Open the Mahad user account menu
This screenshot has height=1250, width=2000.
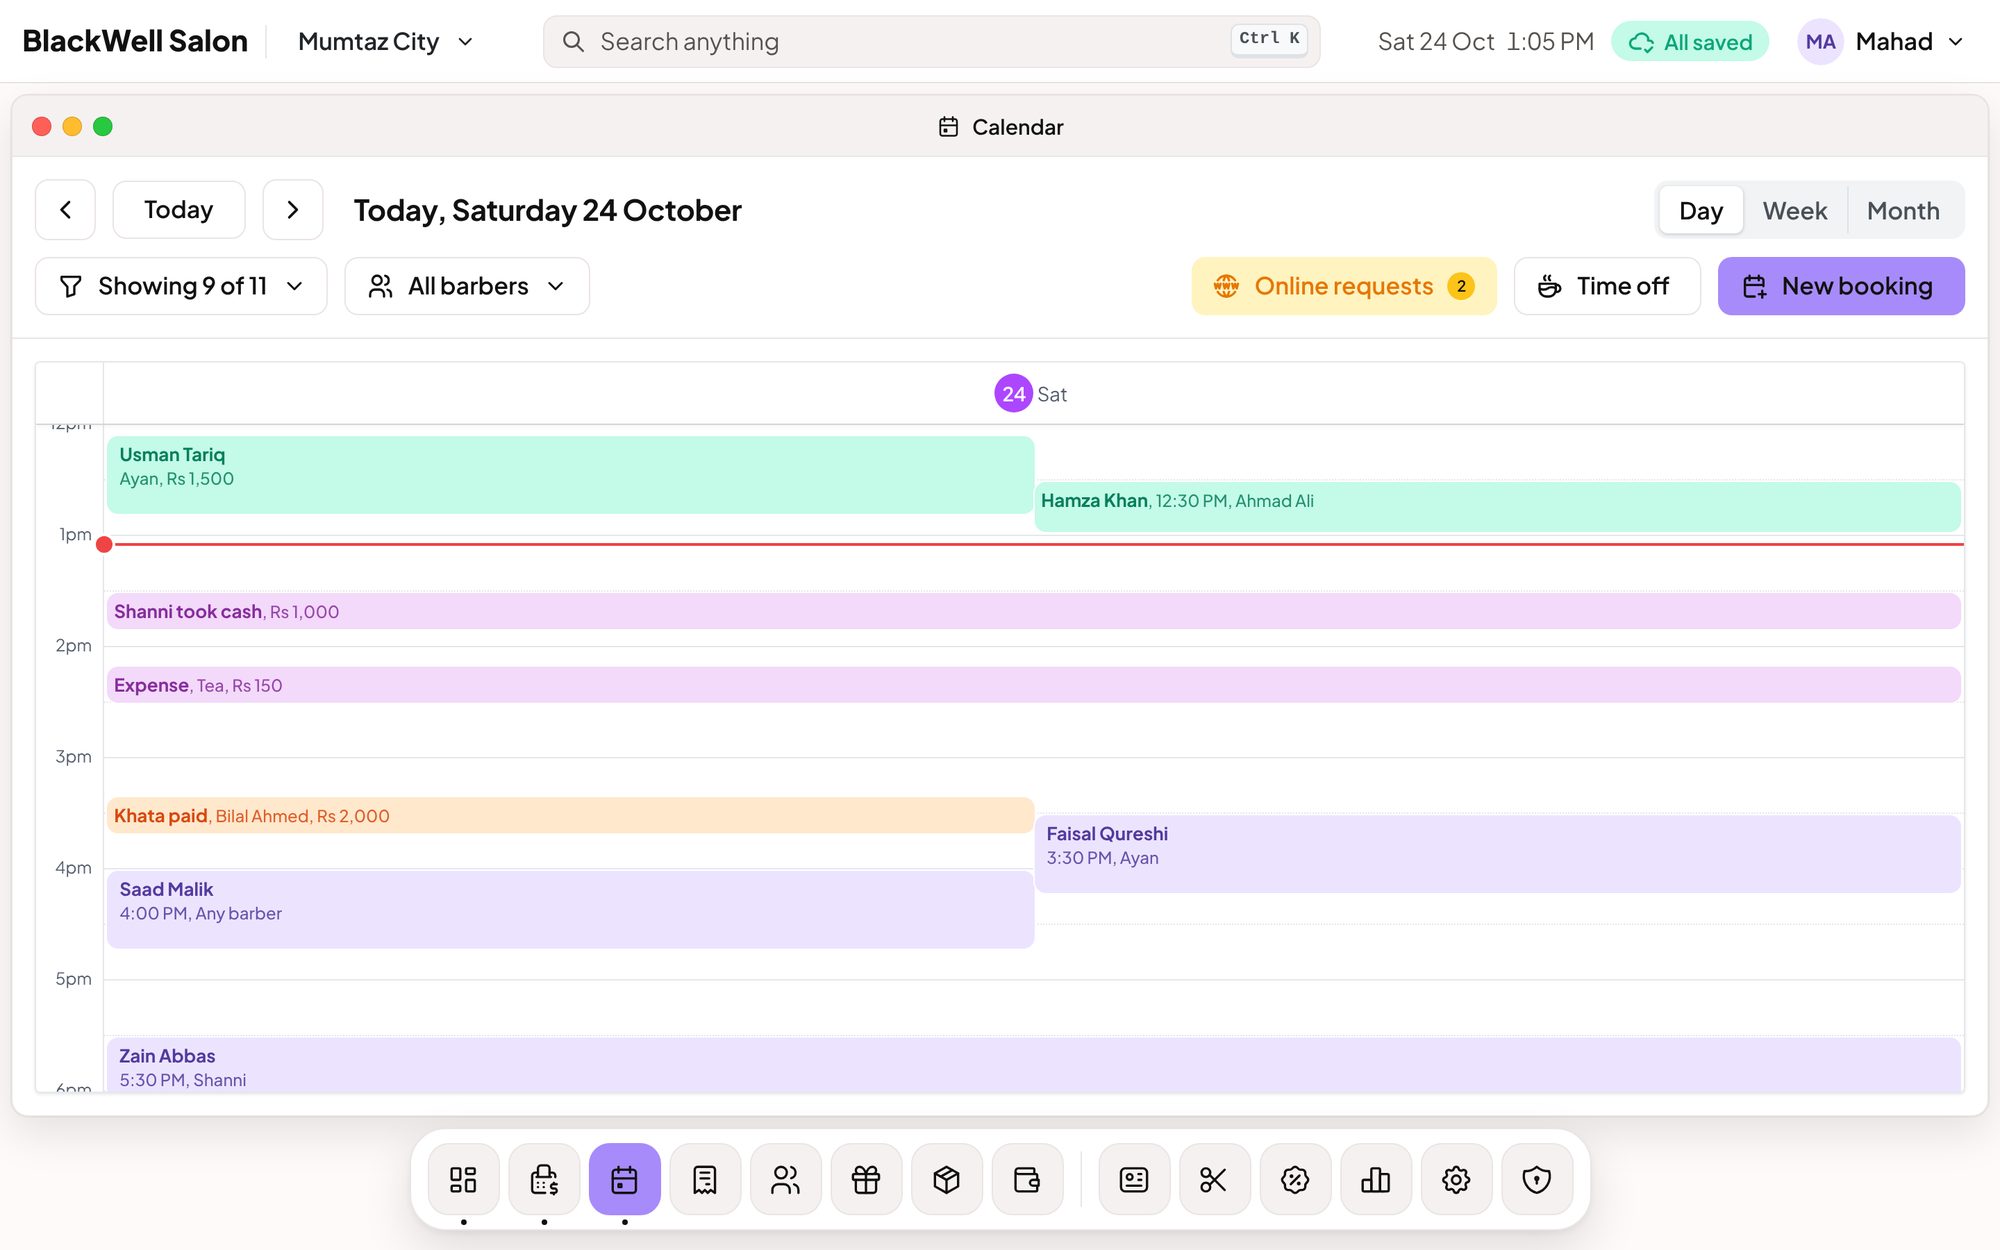pyautogui.click(x=1883, y=41)
